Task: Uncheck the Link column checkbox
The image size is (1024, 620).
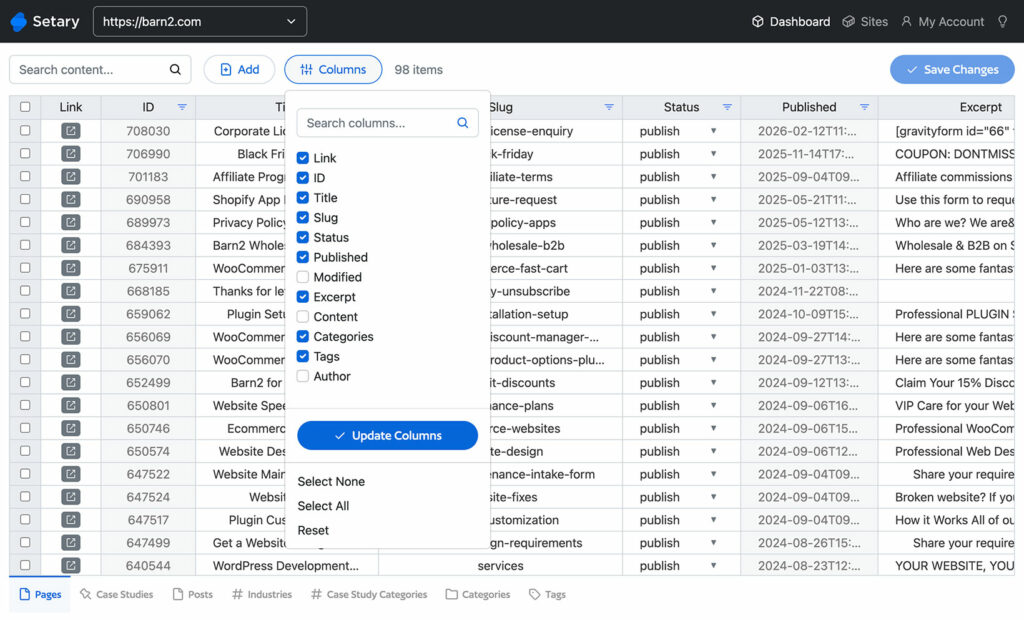Action: 302,157
